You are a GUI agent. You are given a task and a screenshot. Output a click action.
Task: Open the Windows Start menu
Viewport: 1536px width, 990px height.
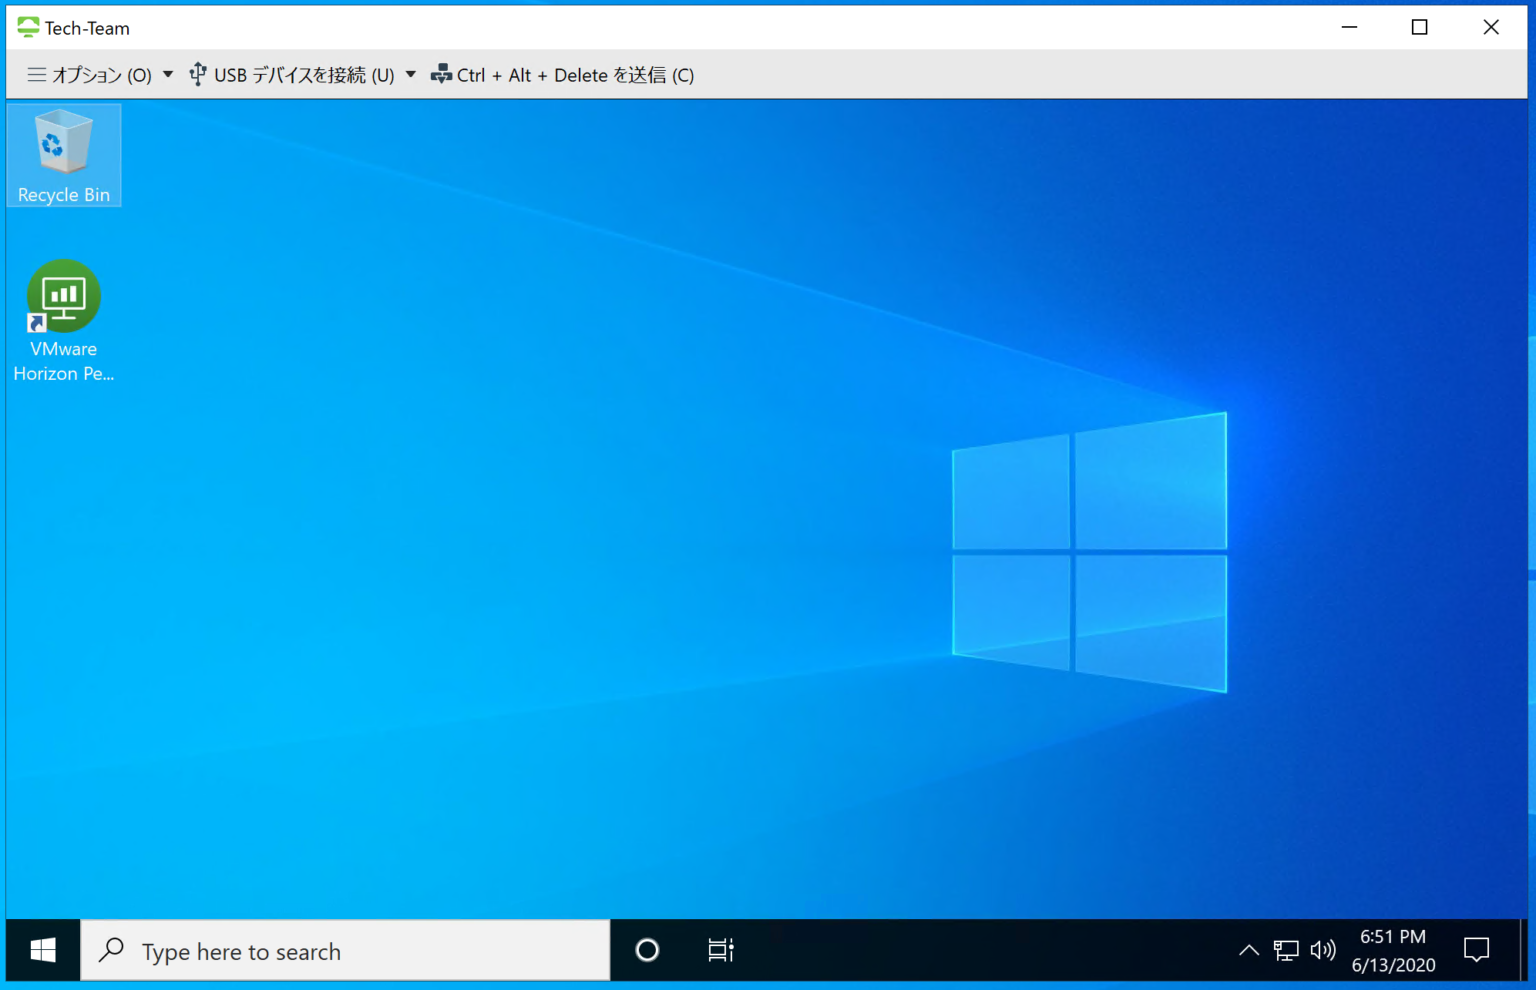pyautogui.click(x=43, y=950)
